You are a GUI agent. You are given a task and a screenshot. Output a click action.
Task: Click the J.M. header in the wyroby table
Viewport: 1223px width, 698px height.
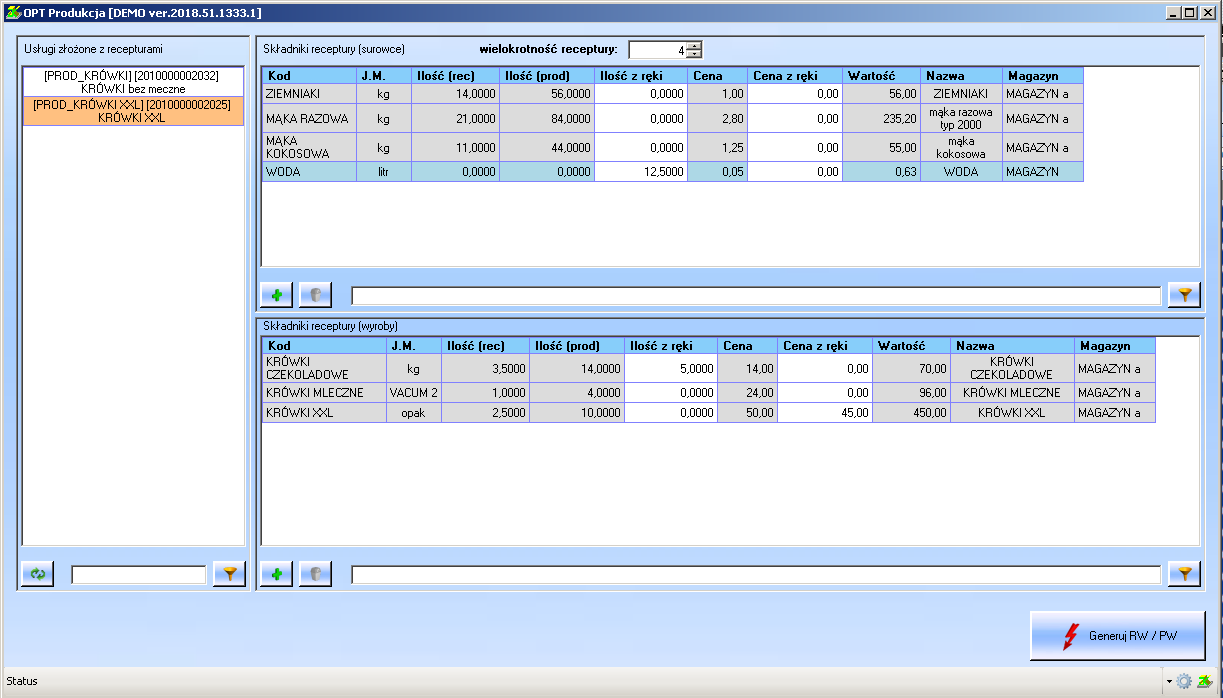point(414,346)
